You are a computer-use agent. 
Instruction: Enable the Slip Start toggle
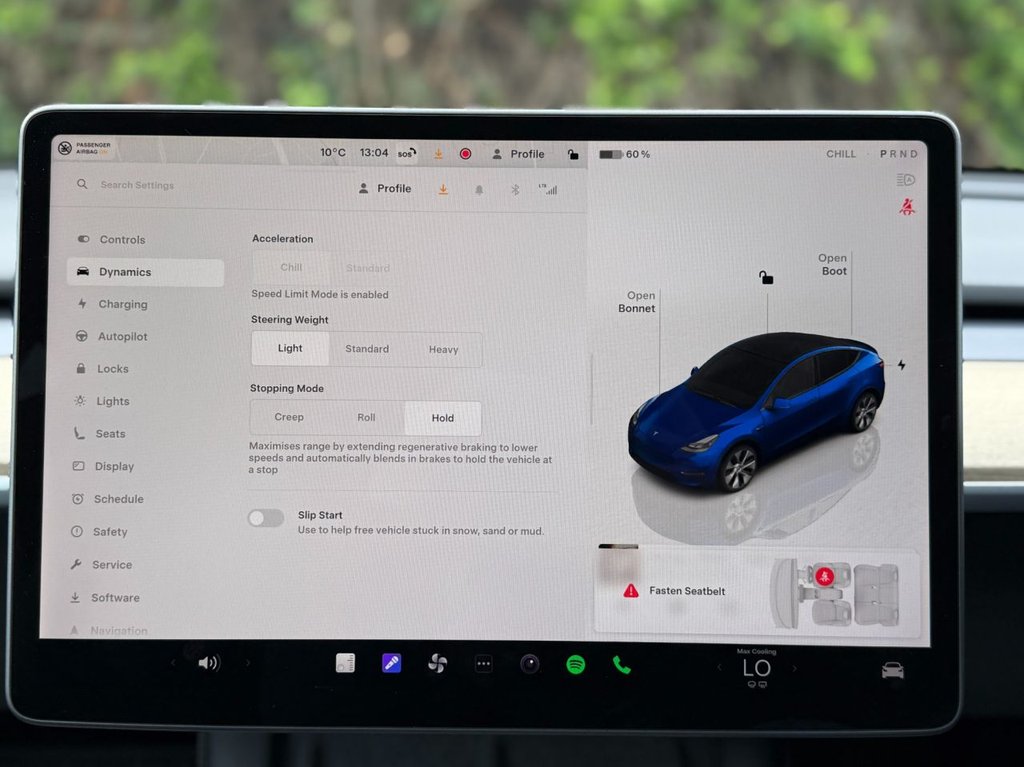(265, 517)
